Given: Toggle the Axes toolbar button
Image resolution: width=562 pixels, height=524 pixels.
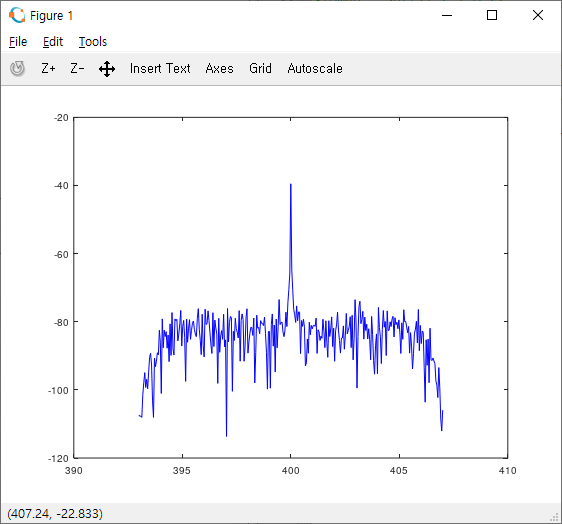Looking at the screenshot, I should [x=219, y=68].
